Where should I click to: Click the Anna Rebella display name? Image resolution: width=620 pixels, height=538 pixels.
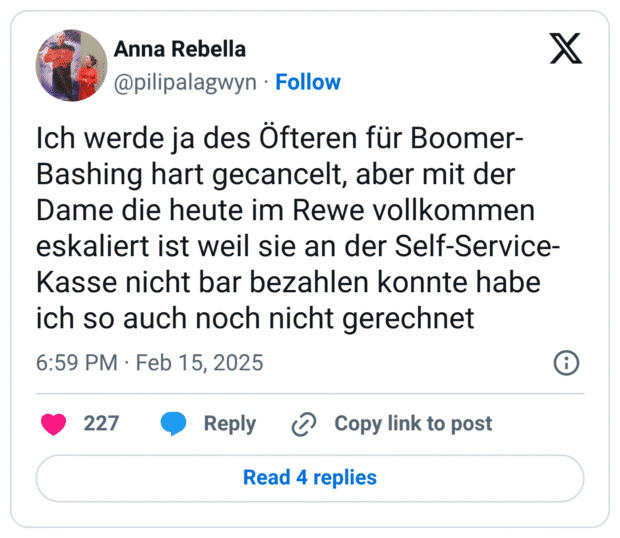point(180,50)
